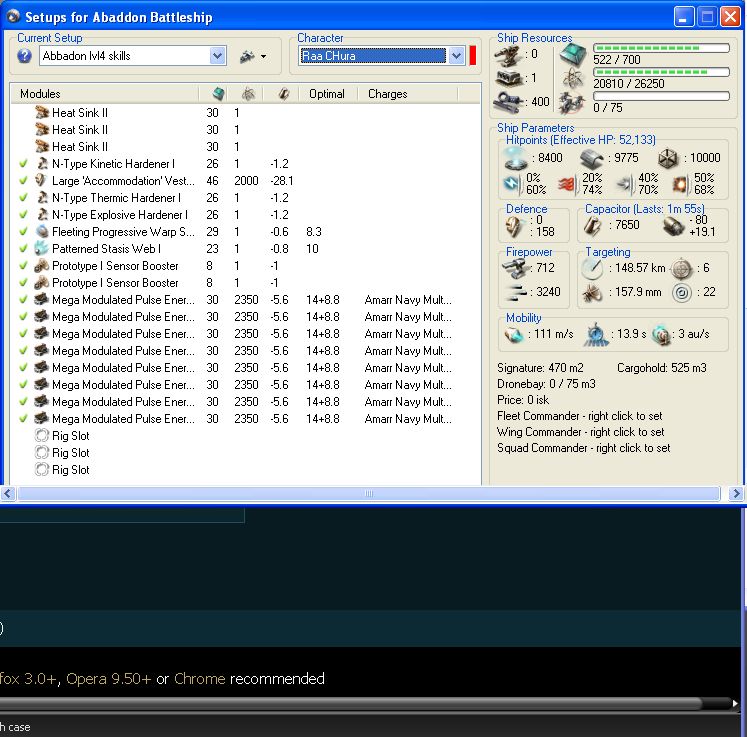Open the Character dropdown showing Raa CHura
Image resolution: width=747 pixels, height=737 pixels.
coord(456,56)
